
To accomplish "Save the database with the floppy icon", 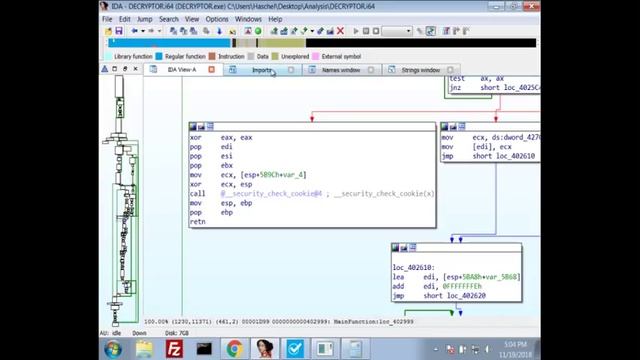I will tap(119, 31).
